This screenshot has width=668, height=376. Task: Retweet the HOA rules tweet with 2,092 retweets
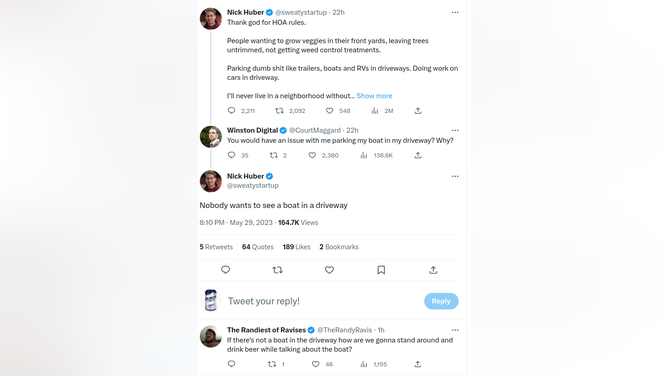coord(279,111)
